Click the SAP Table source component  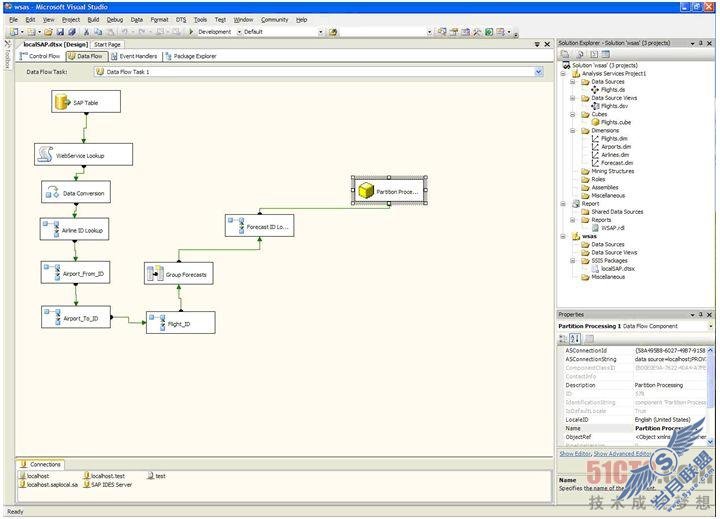click(86, 102)
